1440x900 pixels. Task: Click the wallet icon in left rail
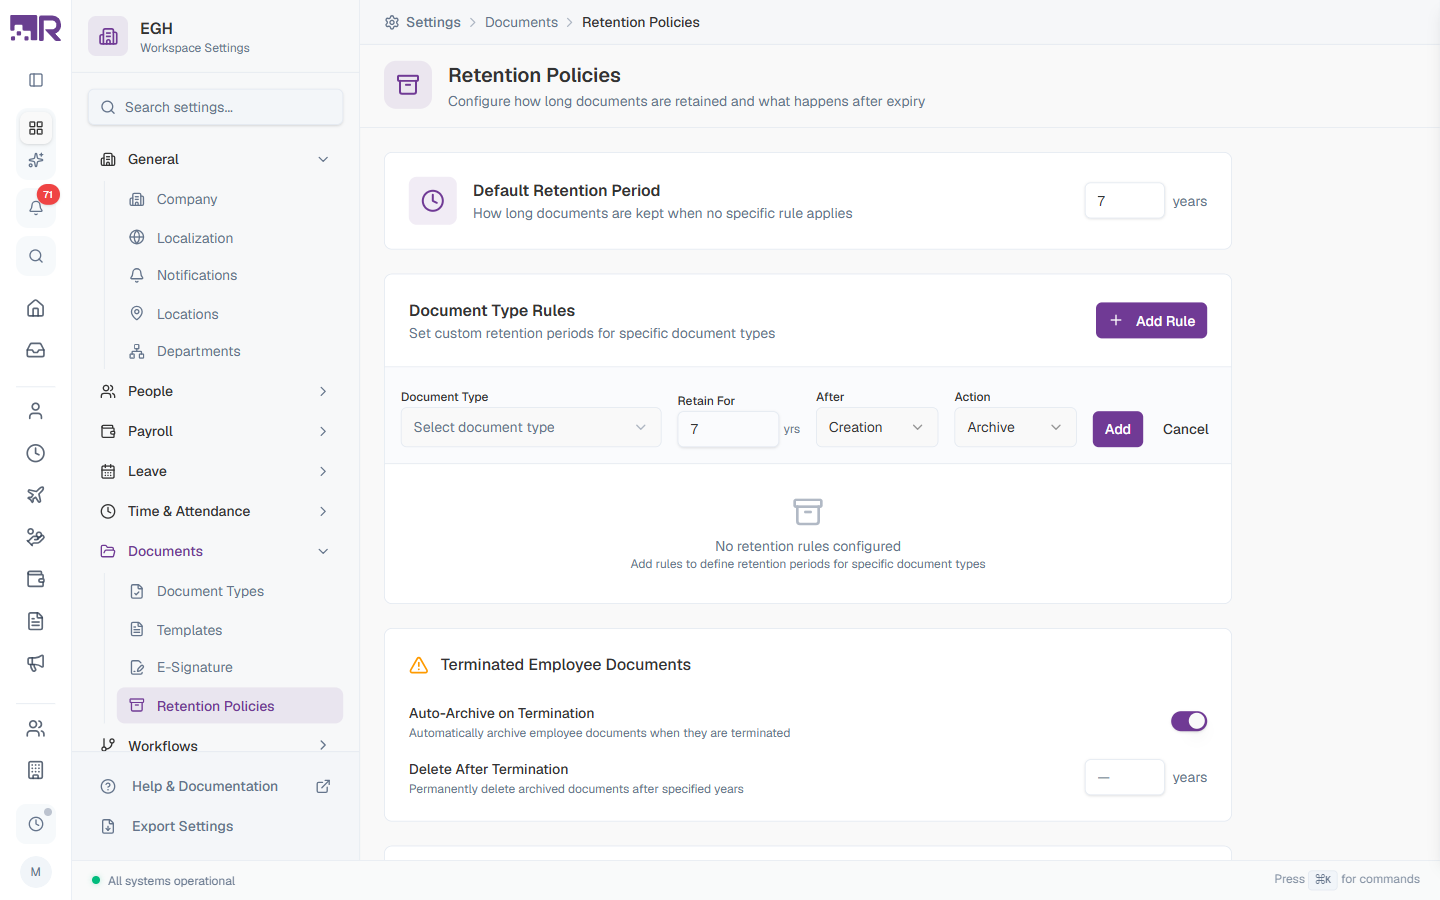36,579
